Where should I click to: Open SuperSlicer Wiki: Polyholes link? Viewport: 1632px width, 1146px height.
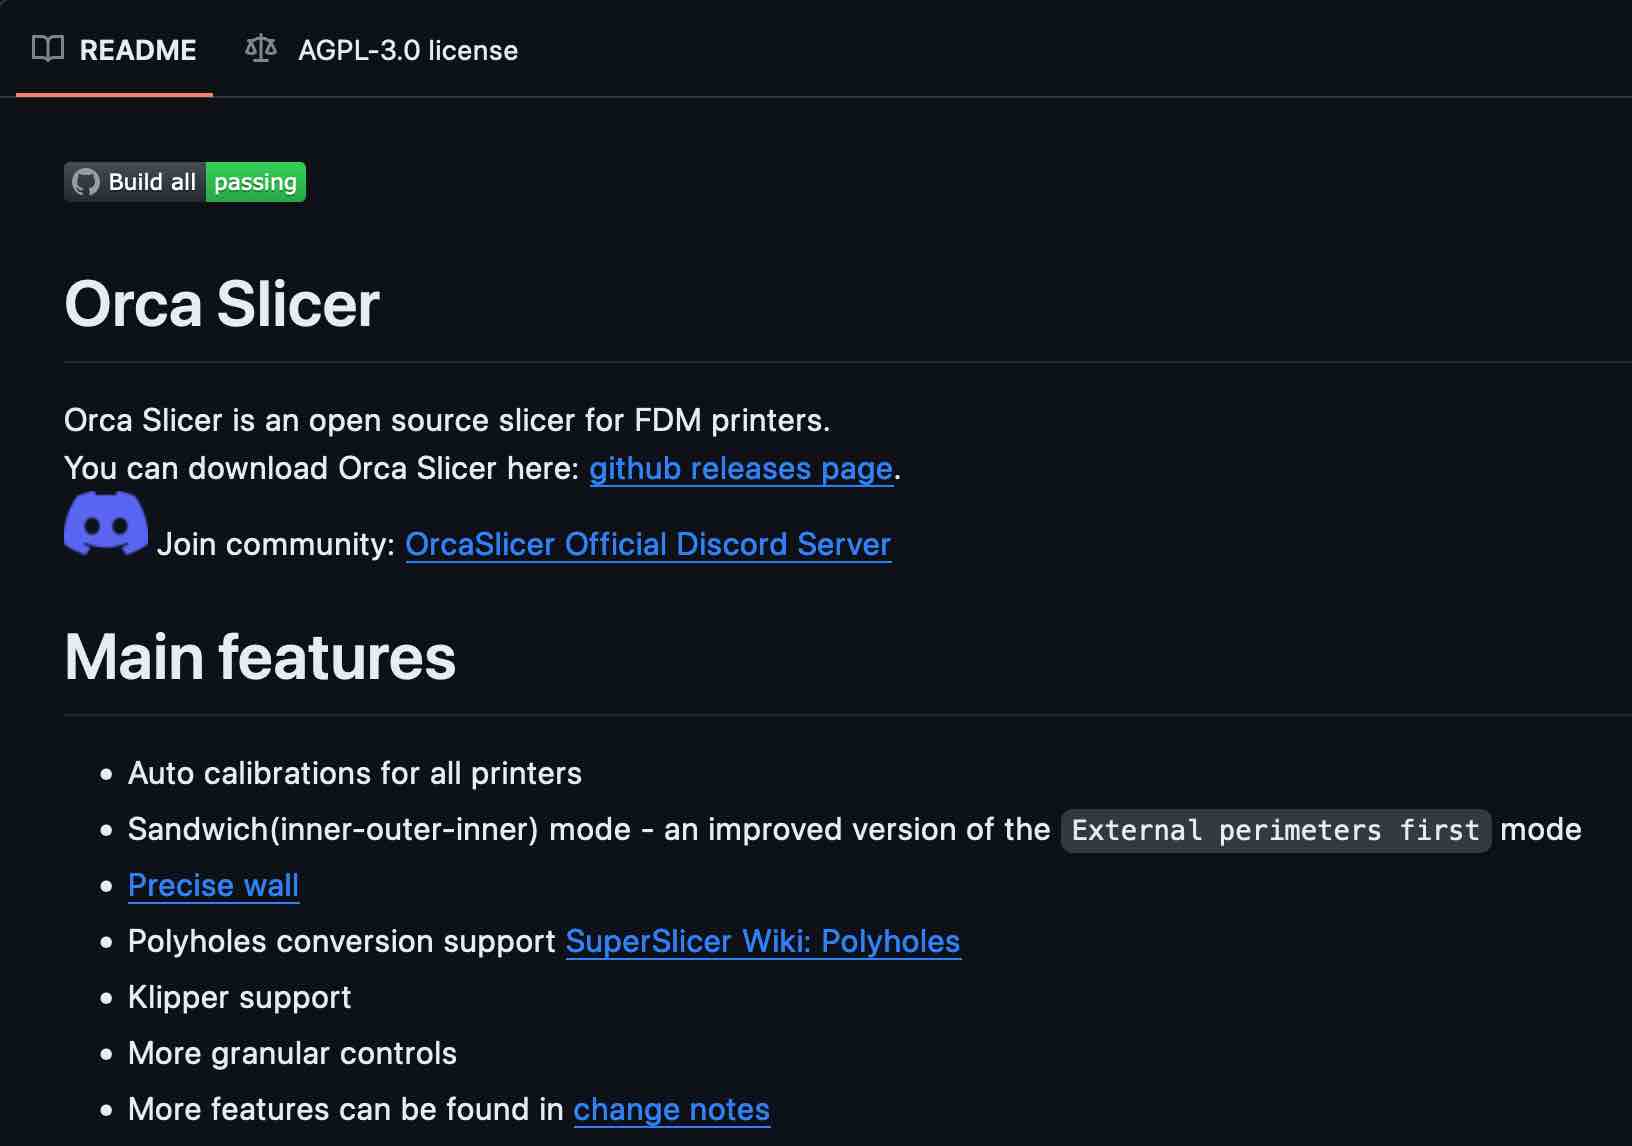coord(762,941)
